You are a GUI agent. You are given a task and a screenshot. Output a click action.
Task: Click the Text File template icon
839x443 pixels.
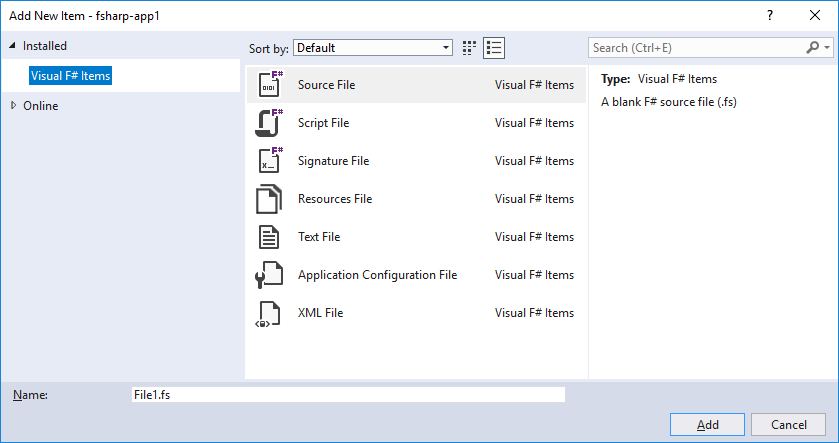[270, 237]
